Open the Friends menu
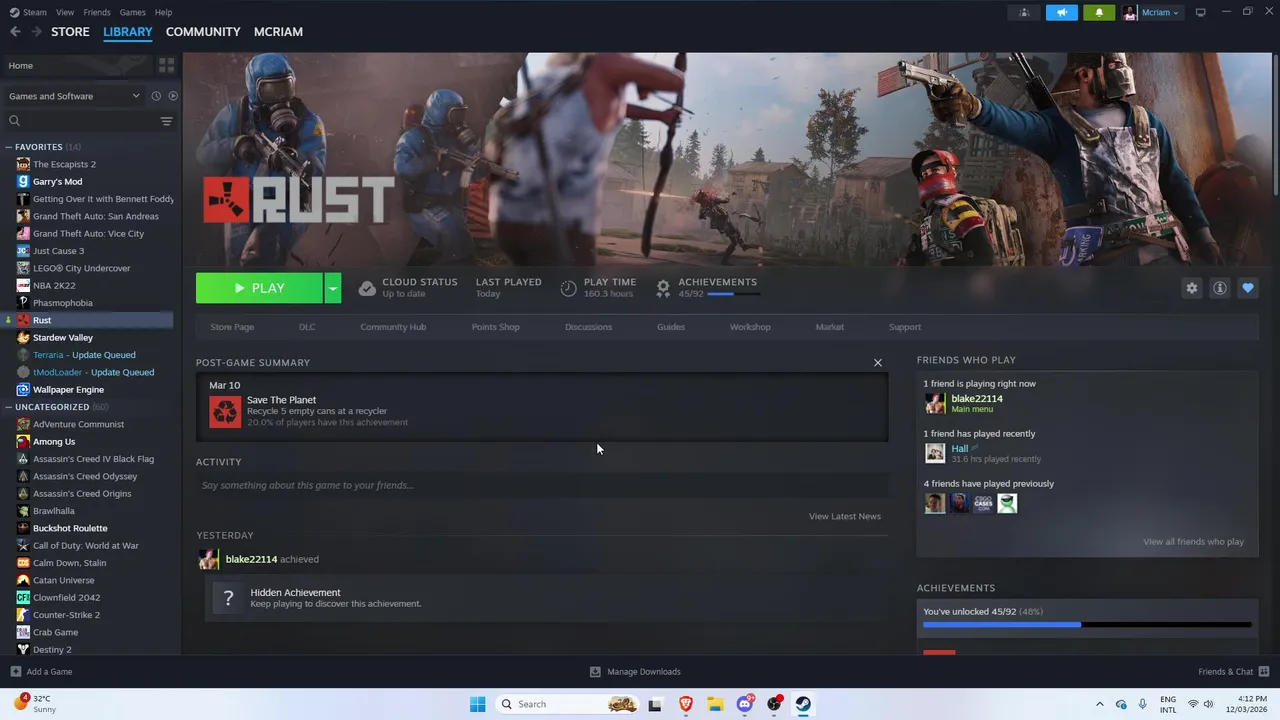The image size is (1280, 720). 97,12
